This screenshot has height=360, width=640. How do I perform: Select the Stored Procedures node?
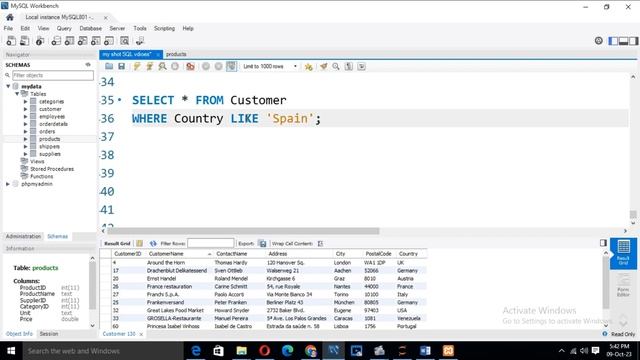point(52,169)
